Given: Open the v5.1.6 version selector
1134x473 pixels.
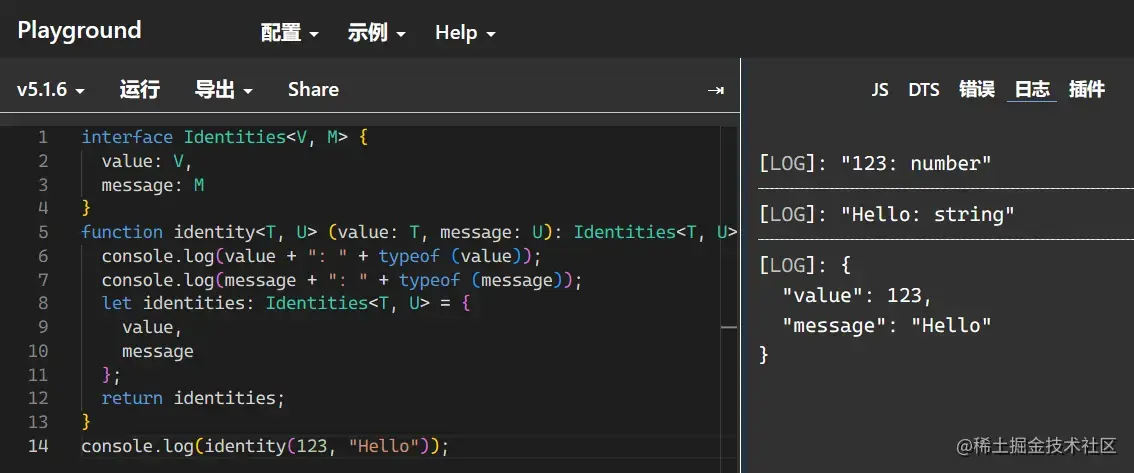Looking at the screenshot, I should (51, 90).
